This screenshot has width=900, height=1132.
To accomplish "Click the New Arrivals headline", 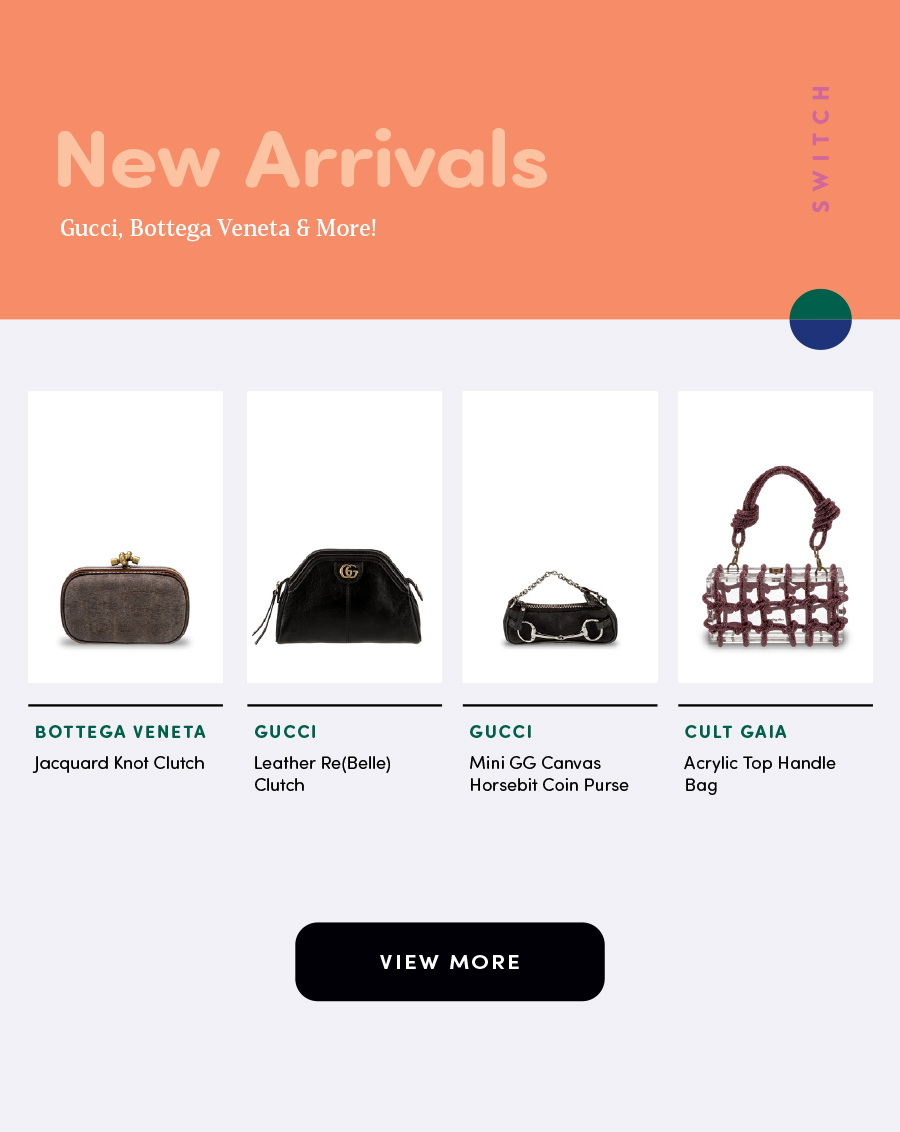I will [x=302, y=159].
